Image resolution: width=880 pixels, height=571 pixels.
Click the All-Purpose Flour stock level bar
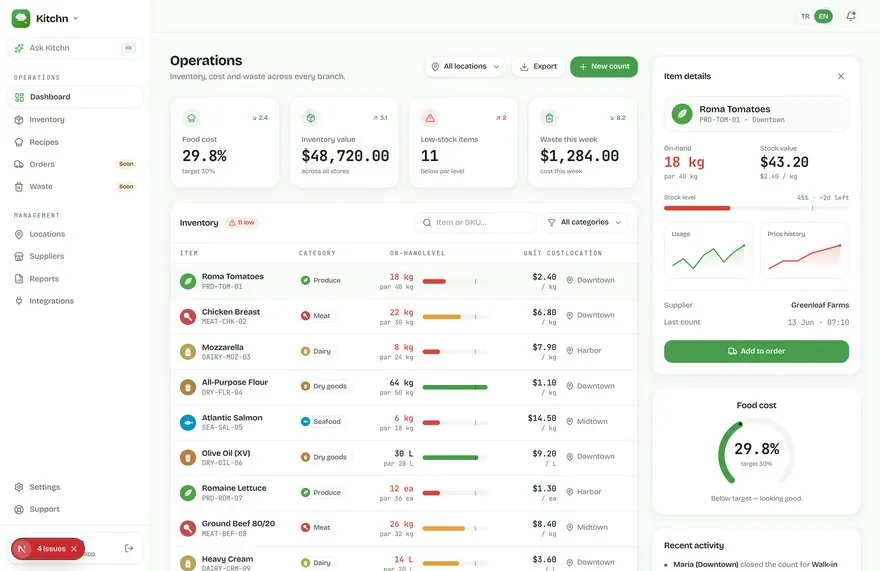[455, 387]
